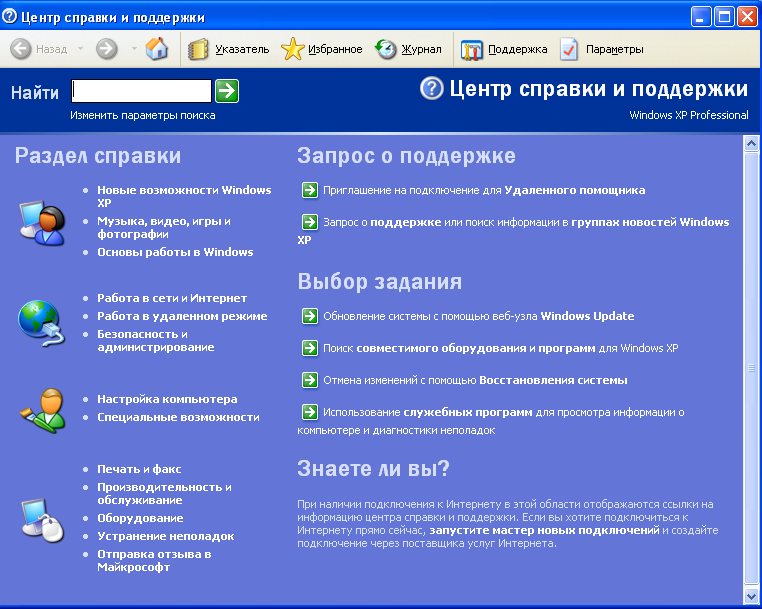This screenshot has width=762, height=609.
Task: Open the Параметры options checklist icon
Action: 569,49
